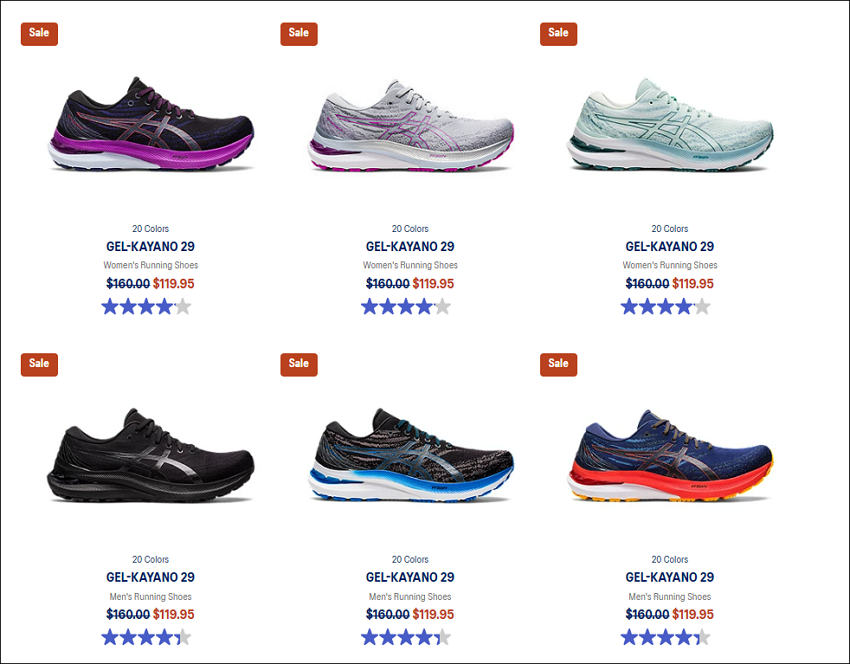This screenshot has width=850, height=664.
Task: Open the black shoe with blue sole image
Action: pos(410,455)
